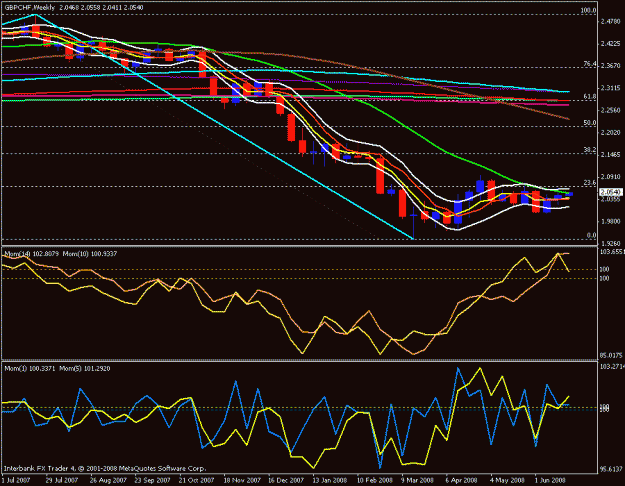
Task: Click the 2.4780 price axis label
Action: tap(611, 22)
